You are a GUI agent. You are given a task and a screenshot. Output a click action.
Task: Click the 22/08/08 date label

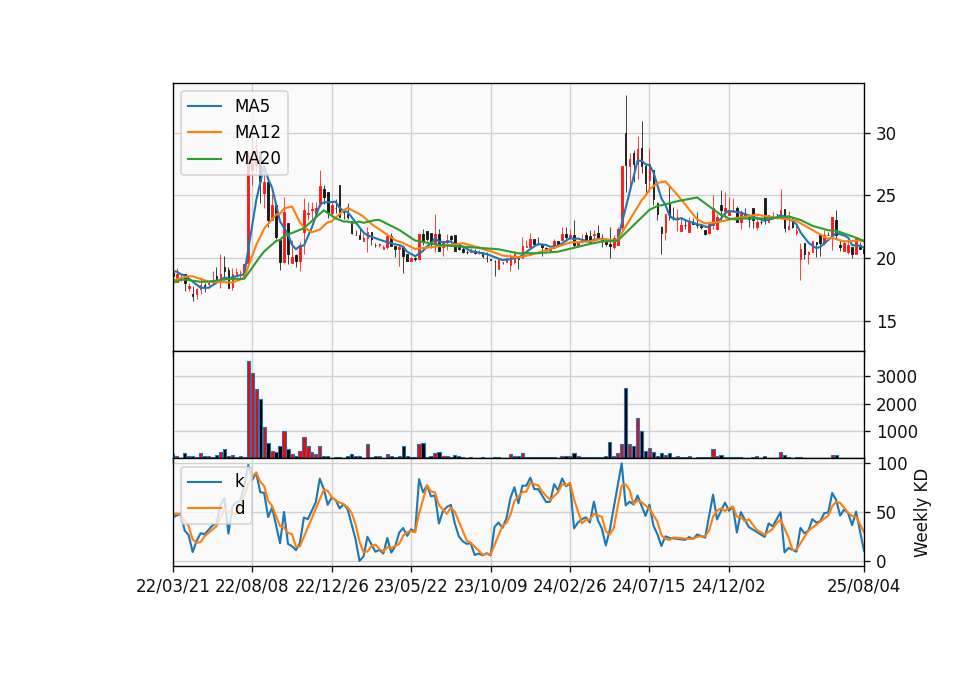(252, 586)
